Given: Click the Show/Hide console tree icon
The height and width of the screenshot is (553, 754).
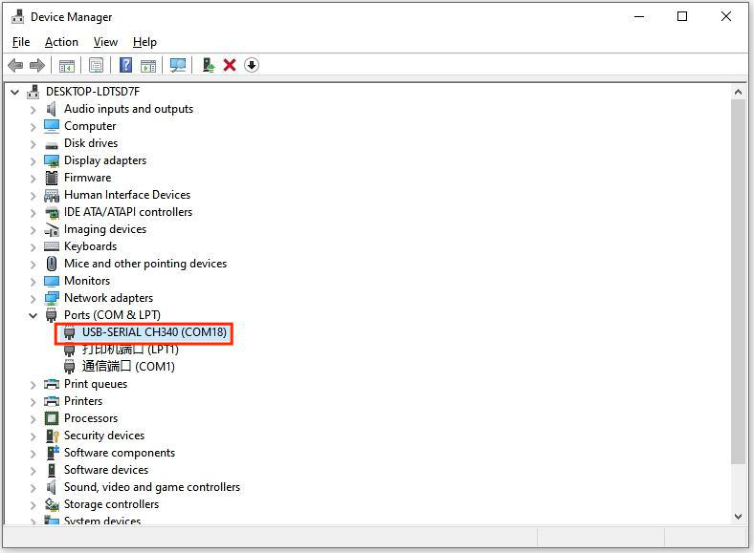Looking at the screenshot, I should tap(67, 65).
